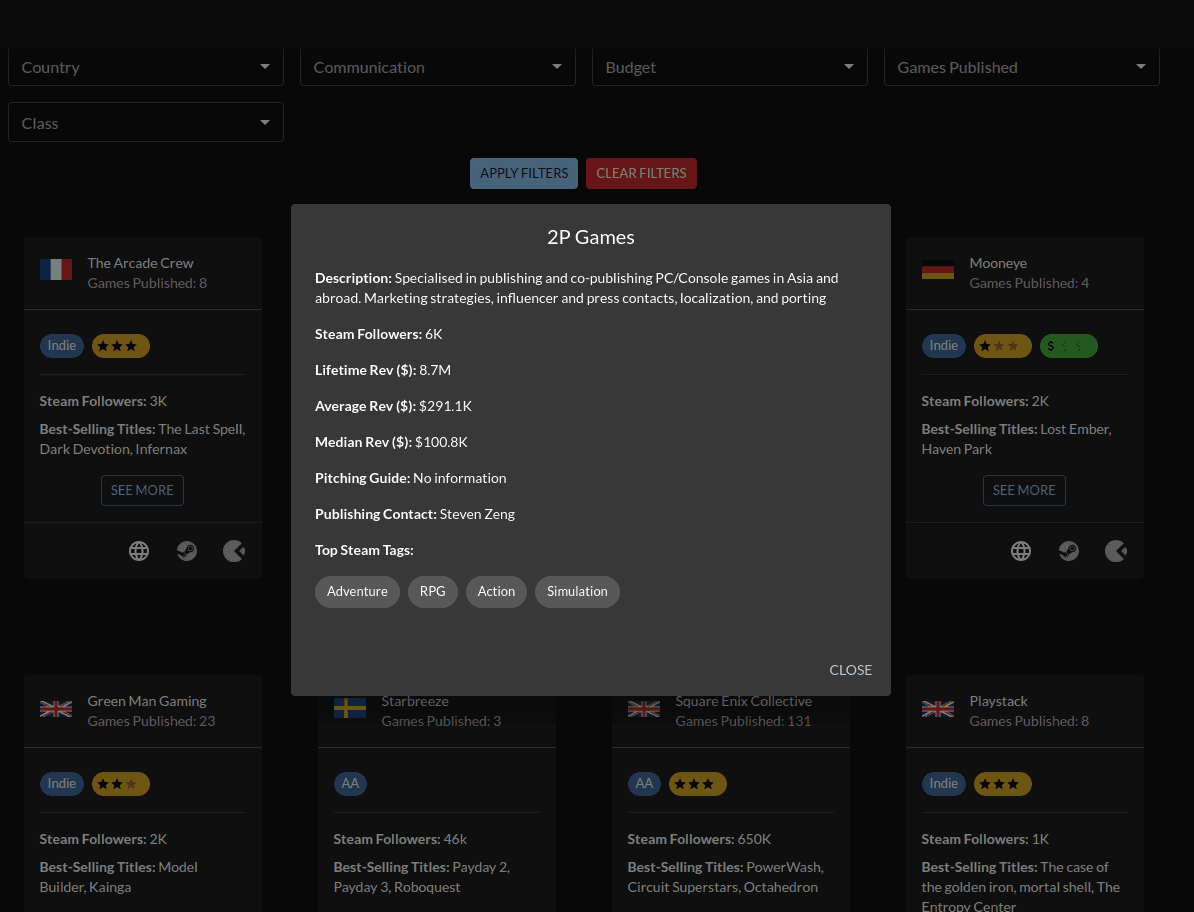Click the UK flag on Square Enix Collective
Image resolution: width=1194 pixels, height=912 pixels.
point(643,709)
